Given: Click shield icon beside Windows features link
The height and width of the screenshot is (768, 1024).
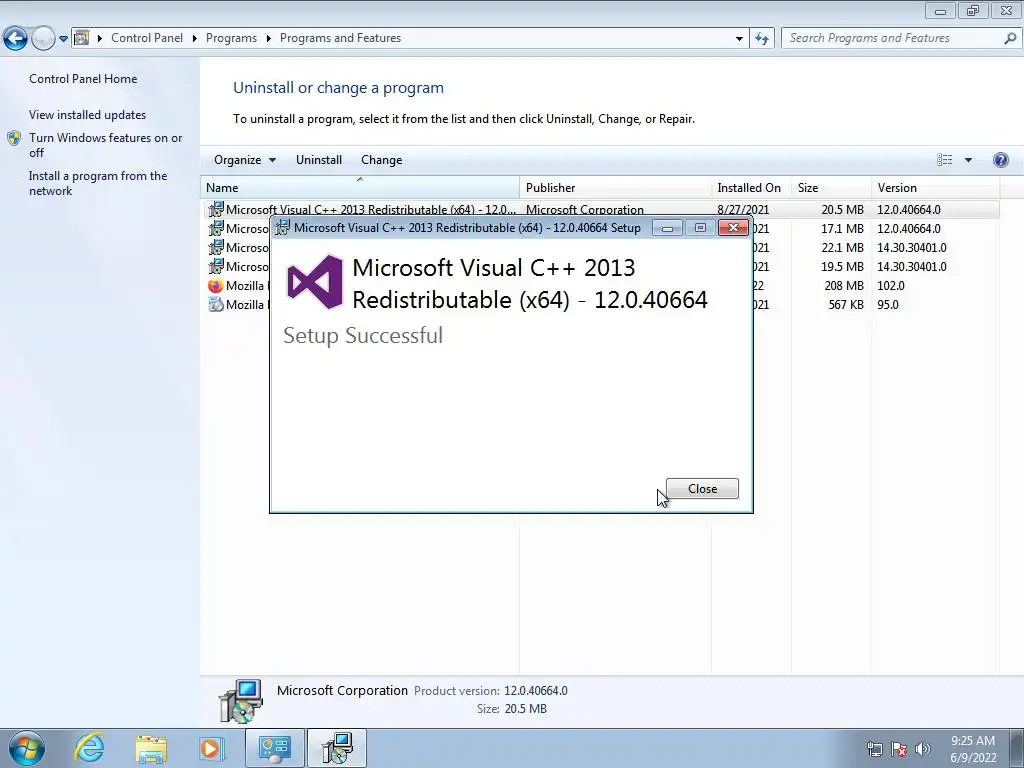Looking at the screenshot, I should pos(14,138).
